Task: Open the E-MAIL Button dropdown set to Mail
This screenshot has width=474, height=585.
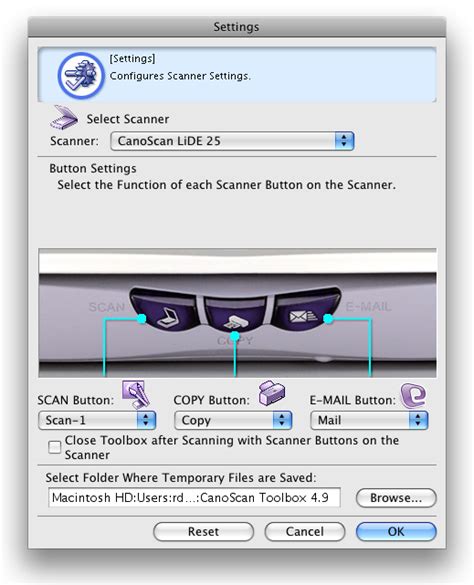Action: click(369, 420)
